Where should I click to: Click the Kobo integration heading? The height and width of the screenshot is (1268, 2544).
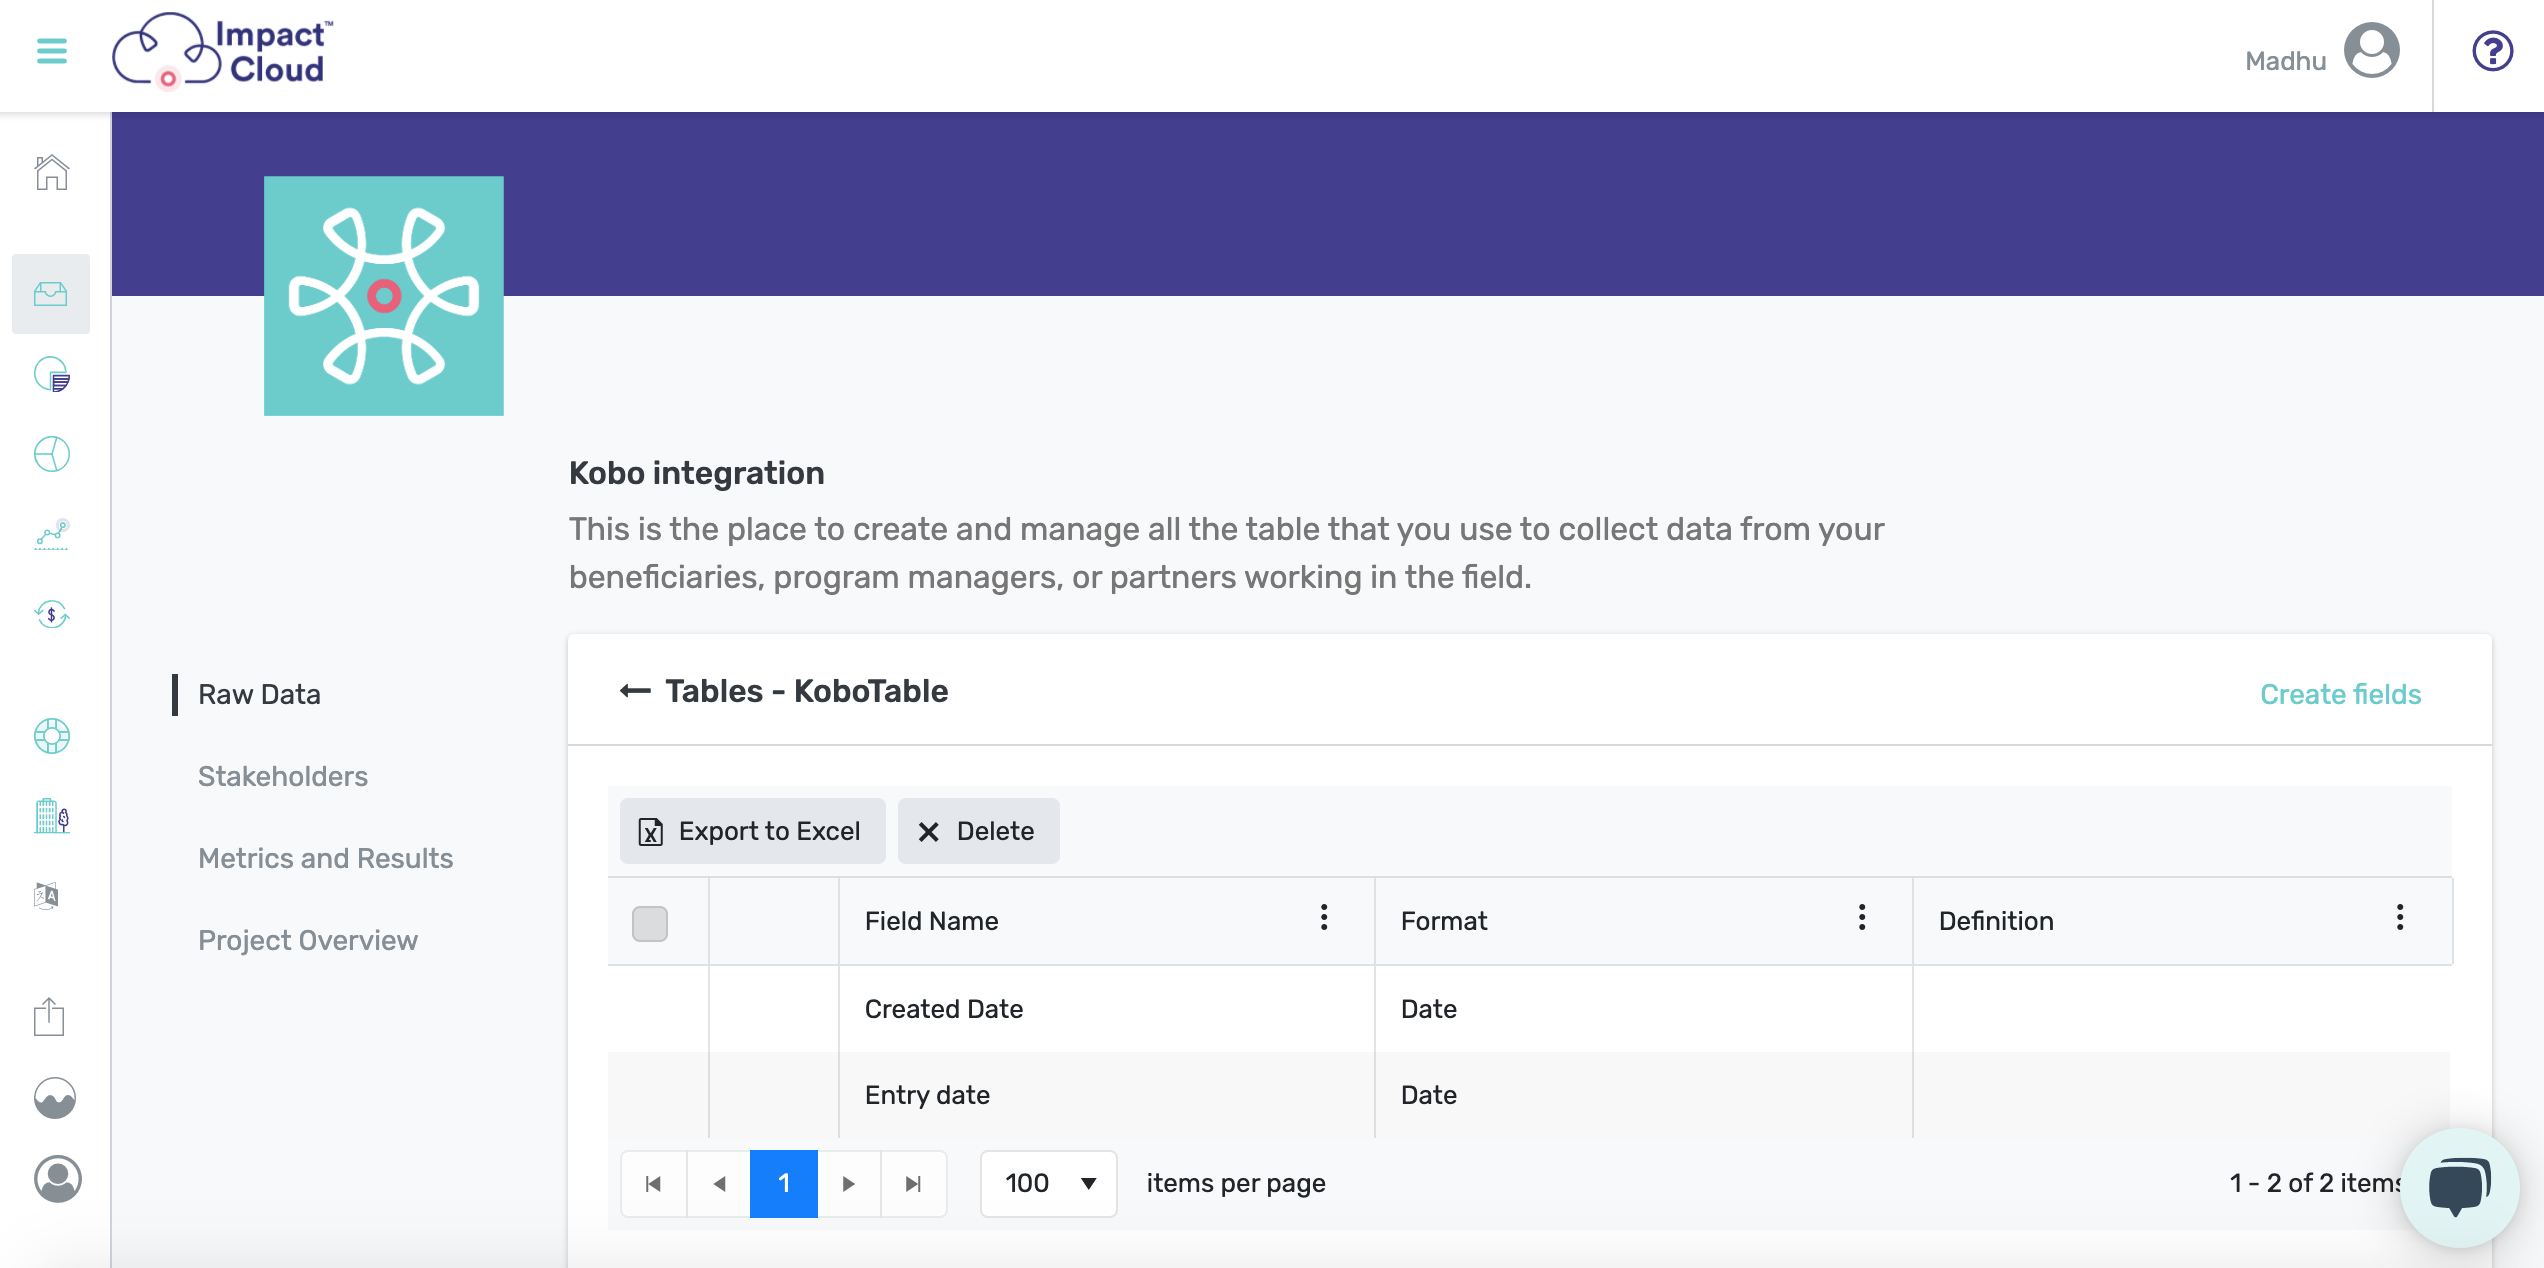tap(696, 473)
